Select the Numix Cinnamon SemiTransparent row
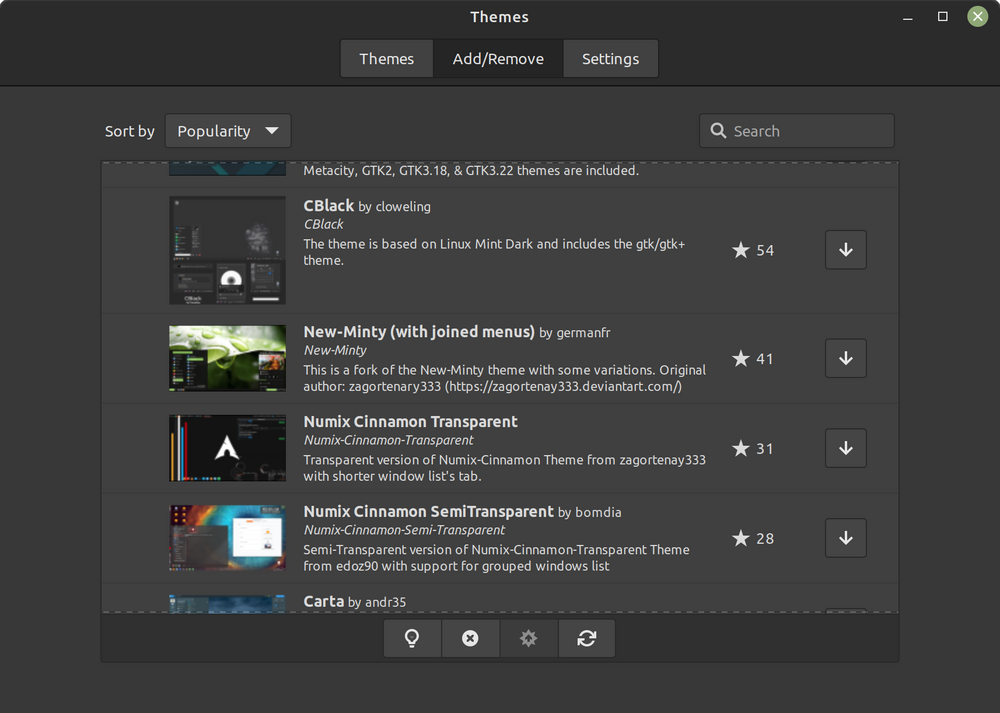This screenshot has width=1000, height=713. [500, 538]
